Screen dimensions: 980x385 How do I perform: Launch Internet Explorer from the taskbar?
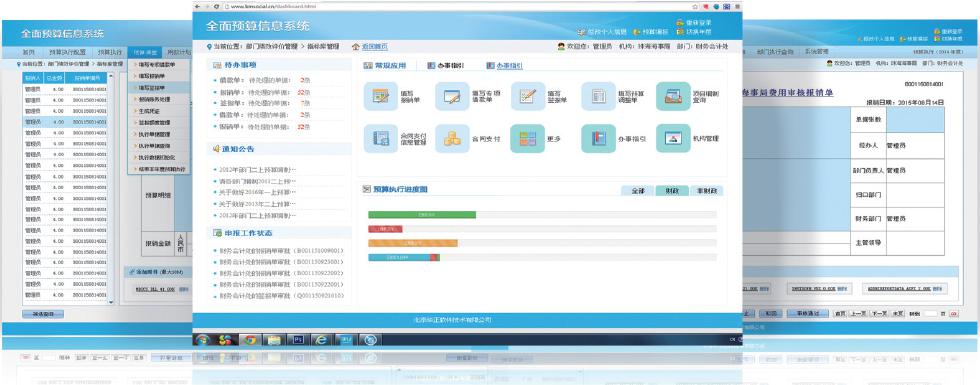[321, 340]
